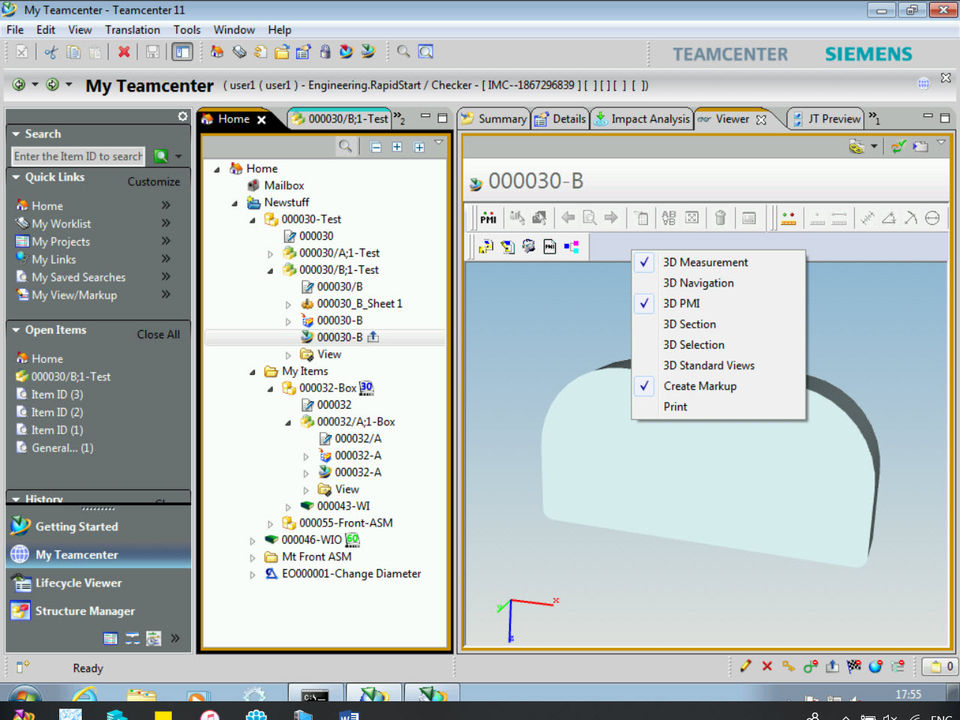Click Close All in Open Items

click(x=158, y=334)
